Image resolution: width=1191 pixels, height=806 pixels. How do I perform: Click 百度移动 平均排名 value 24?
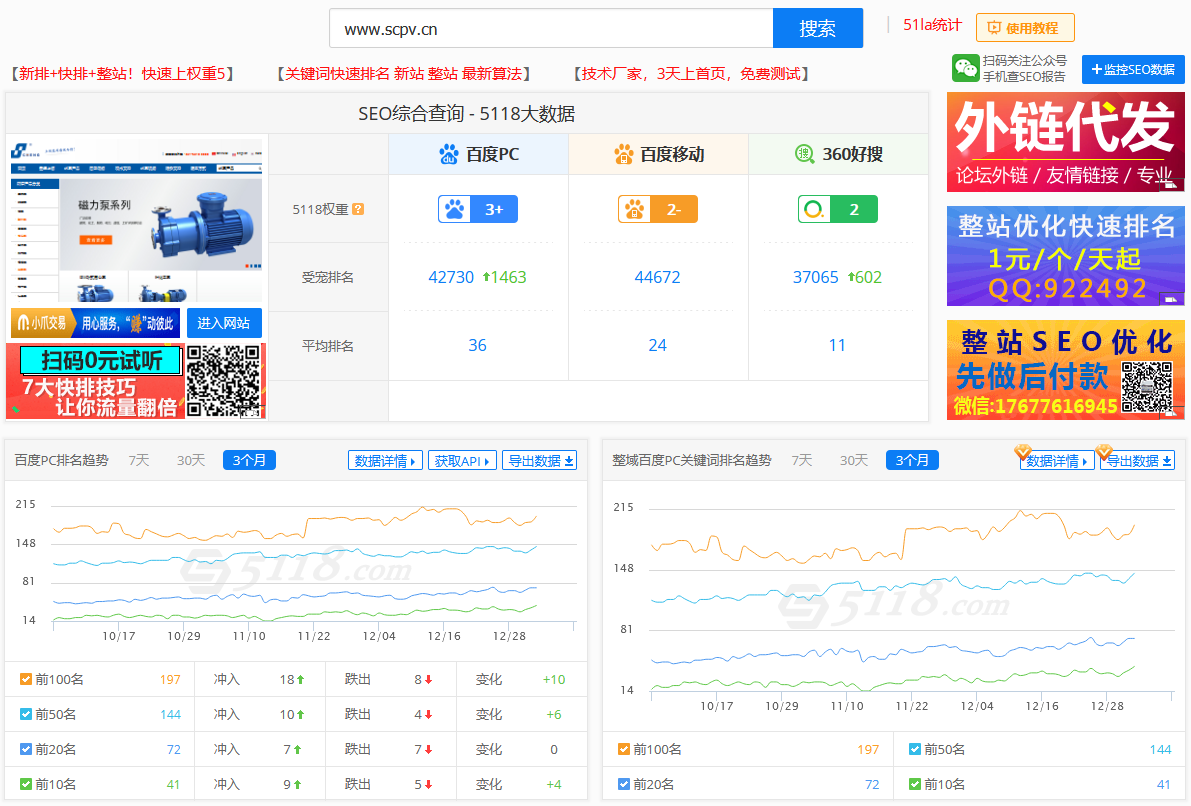tap(657, 346)
